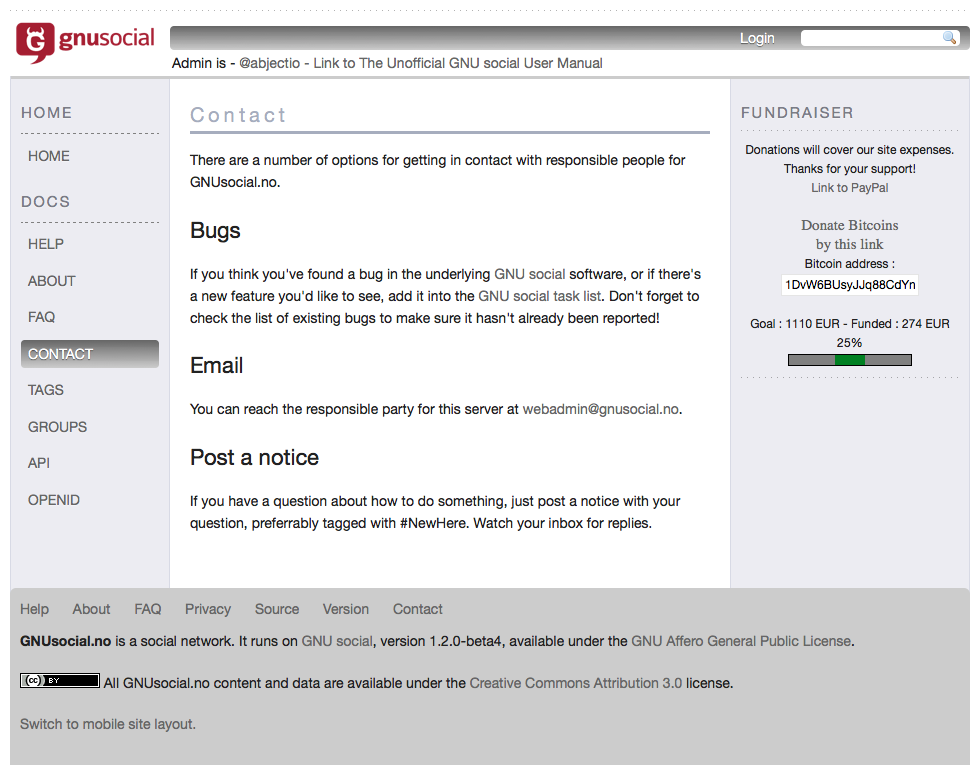Open the footer Privacy link
Image resolution: width=980 pixels, height=771 pixels.
coord(208,609)
